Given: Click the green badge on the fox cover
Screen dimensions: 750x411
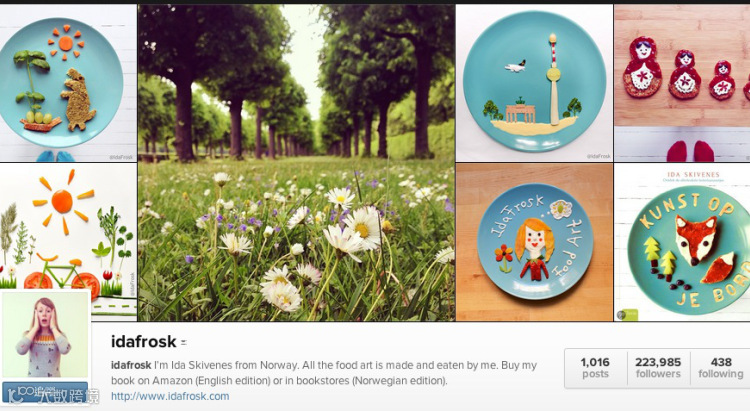Looking at the screenshot, I should coord(627,314).
